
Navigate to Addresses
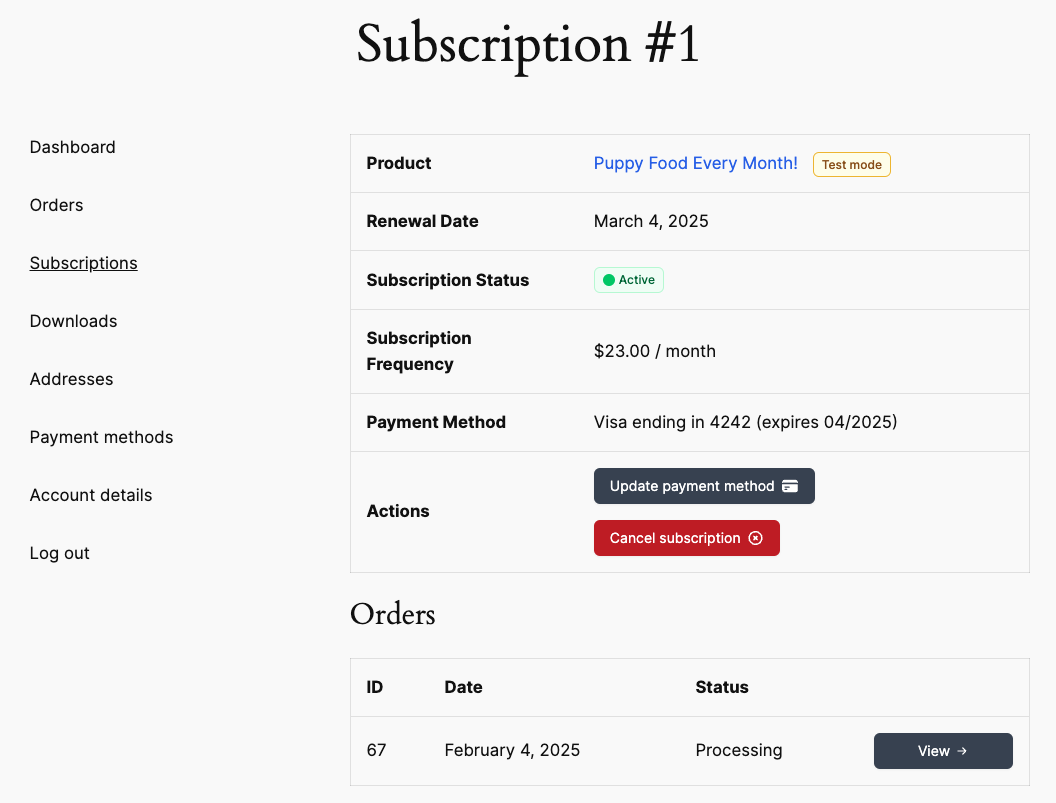(72, 379)
